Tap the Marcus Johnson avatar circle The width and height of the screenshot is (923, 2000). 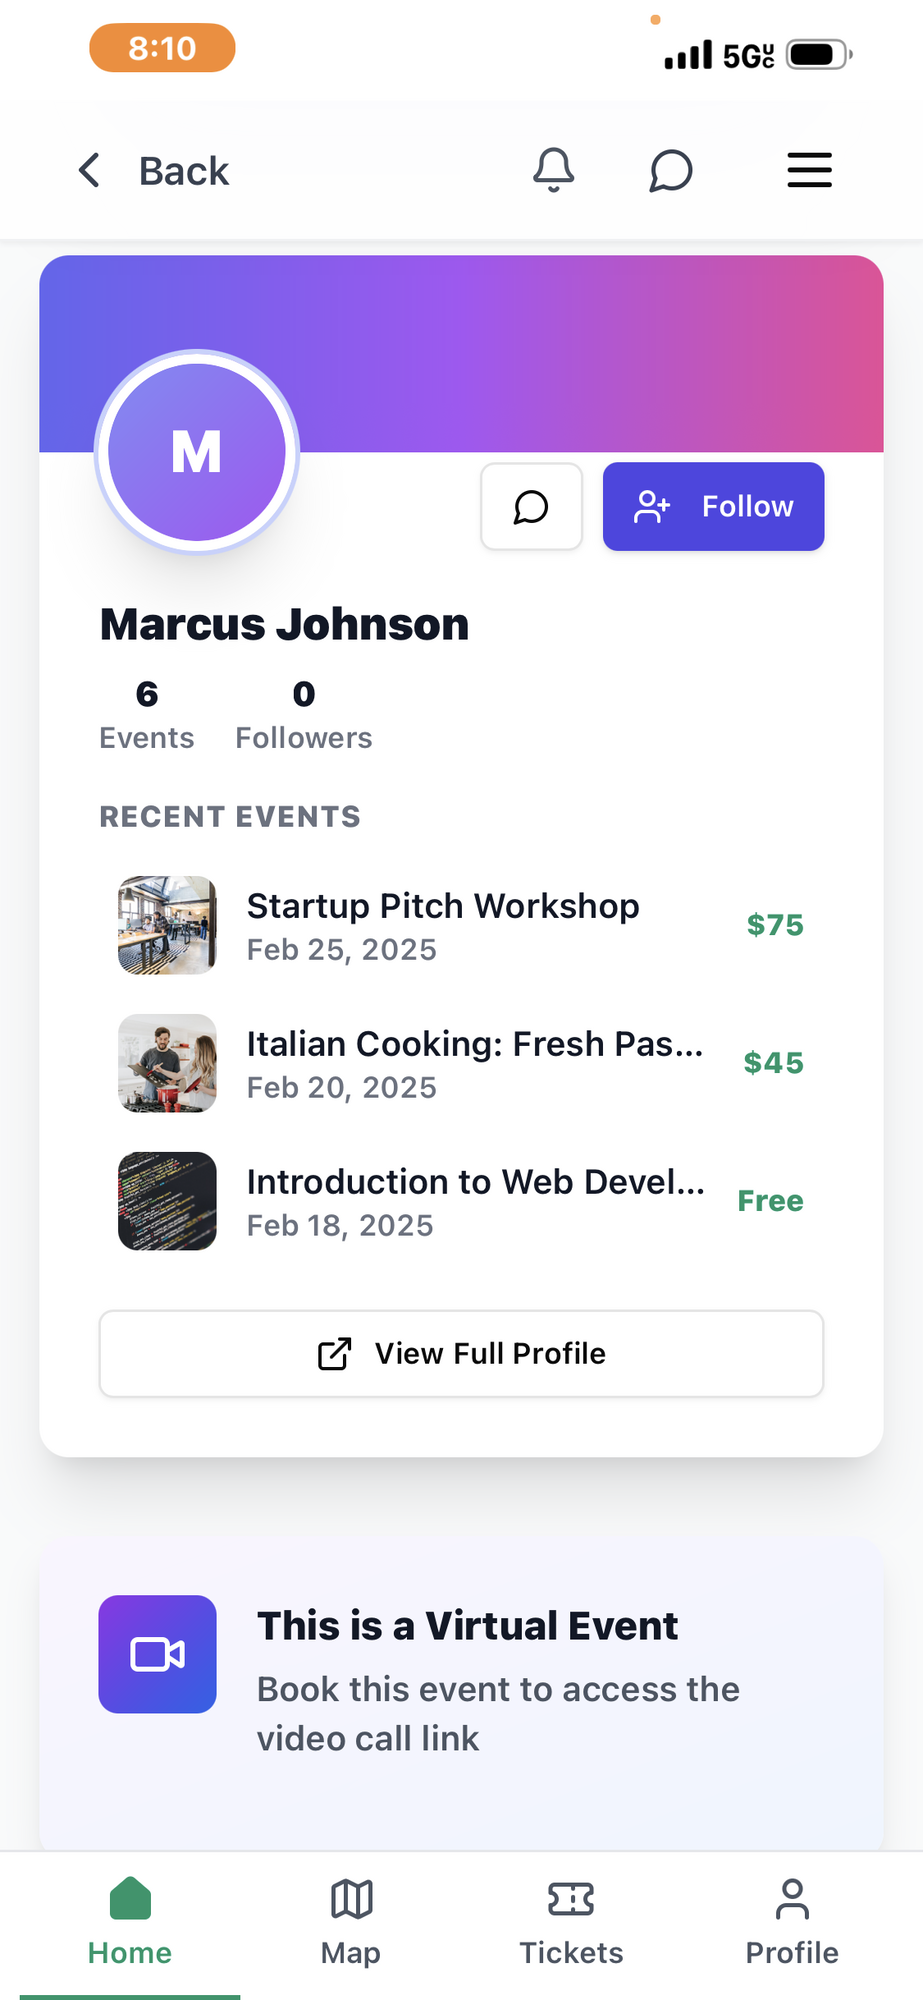click(x=197, y=452)
